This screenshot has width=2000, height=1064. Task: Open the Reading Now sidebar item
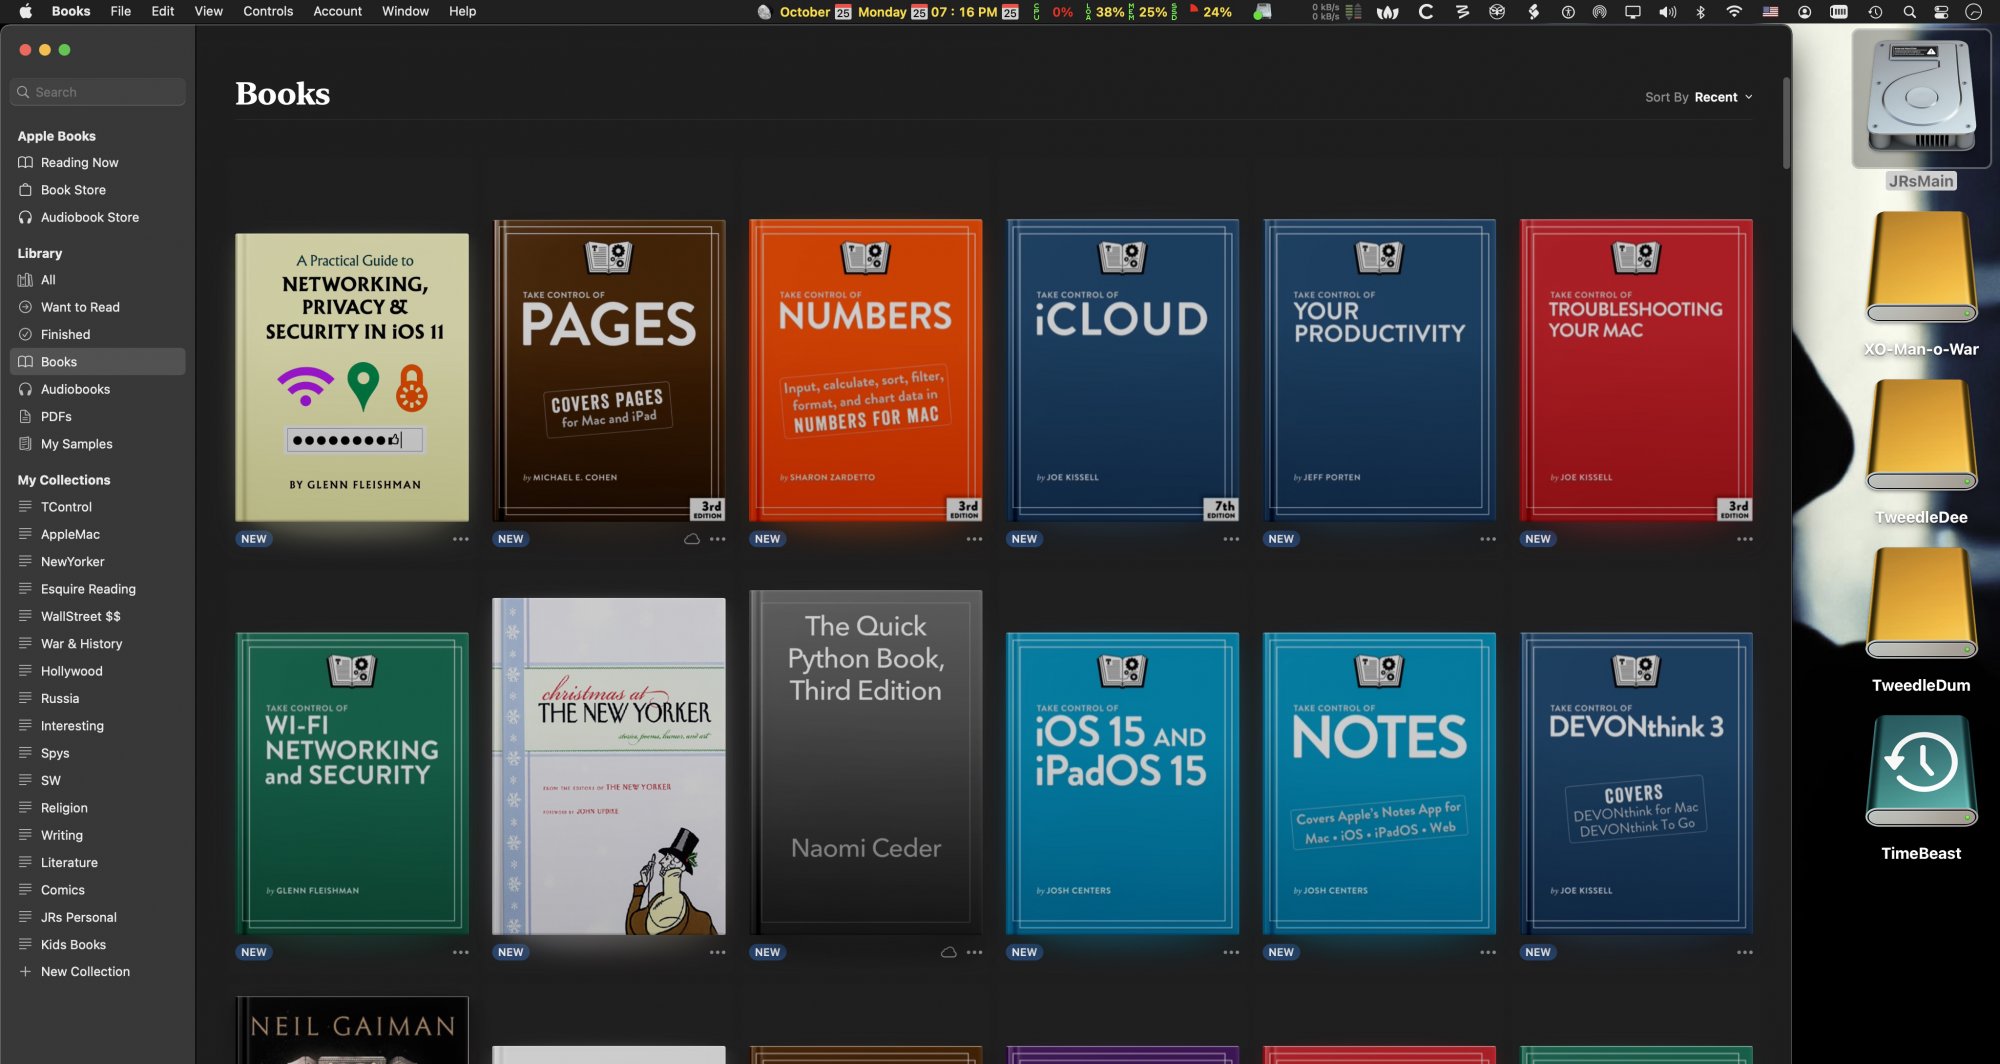point(79,162)
